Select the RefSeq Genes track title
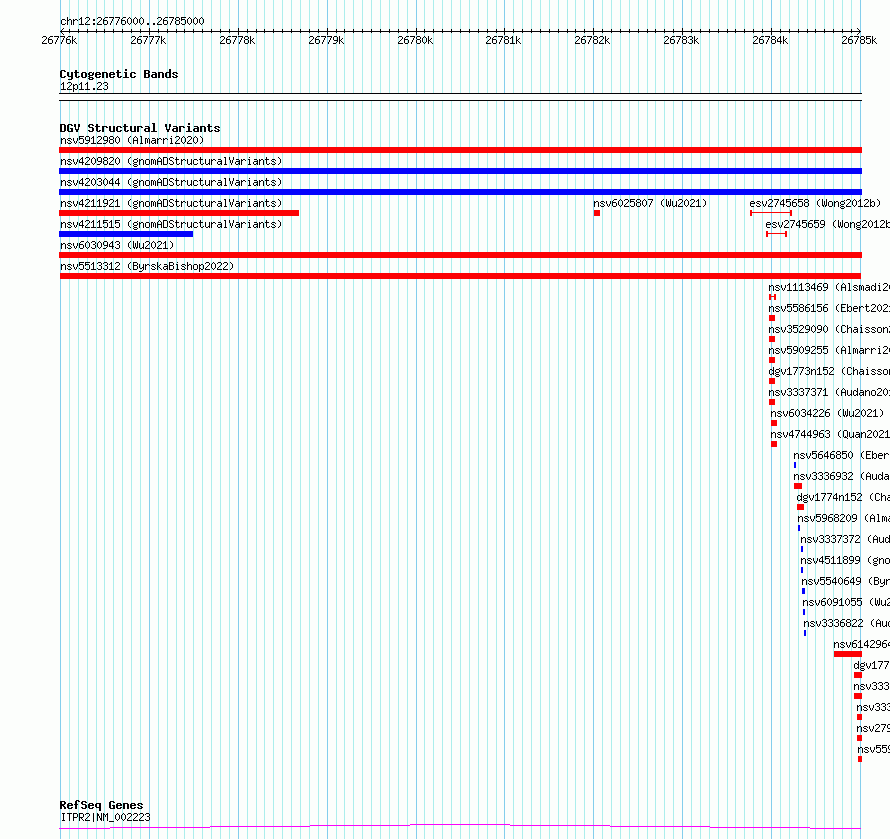 click(101, 805)
